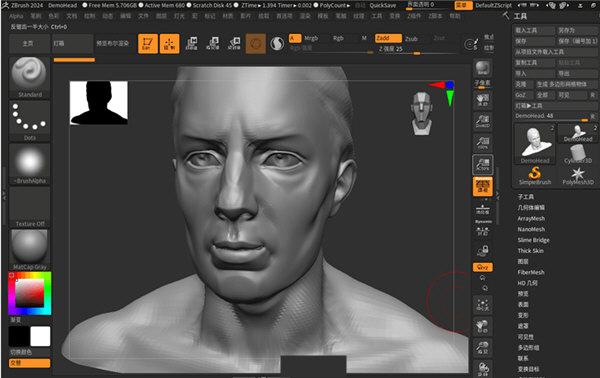Image resolution: width=600 pixels, height=378 pixels.
Task: Toggle the lock camera icon
Action: [483, 251]
